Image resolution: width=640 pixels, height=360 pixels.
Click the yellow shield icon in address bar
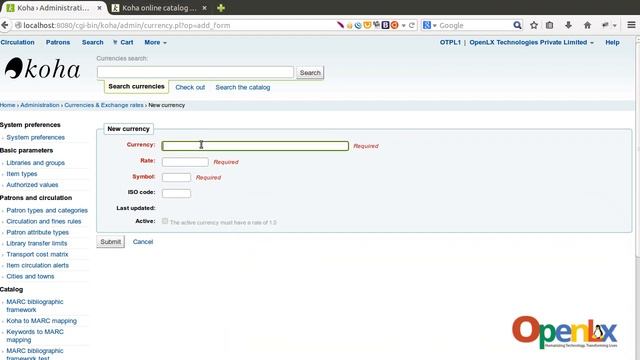click(367, 25)
